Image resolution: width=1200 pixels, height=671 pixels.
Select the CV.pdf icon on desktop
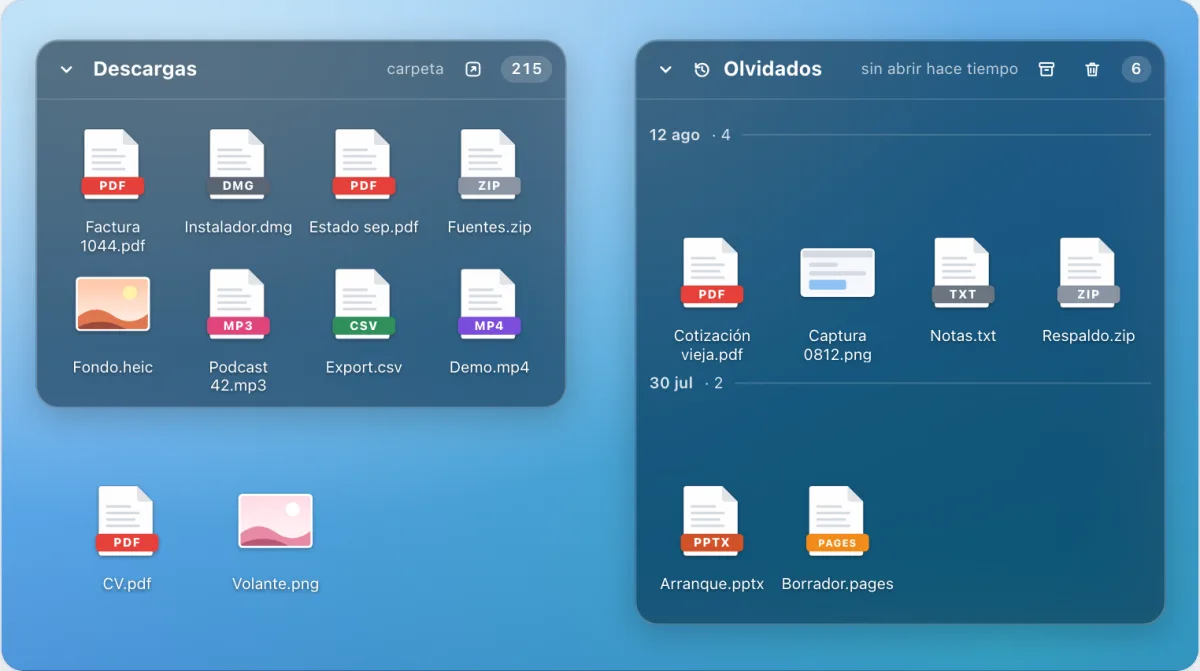pos(127,522)
